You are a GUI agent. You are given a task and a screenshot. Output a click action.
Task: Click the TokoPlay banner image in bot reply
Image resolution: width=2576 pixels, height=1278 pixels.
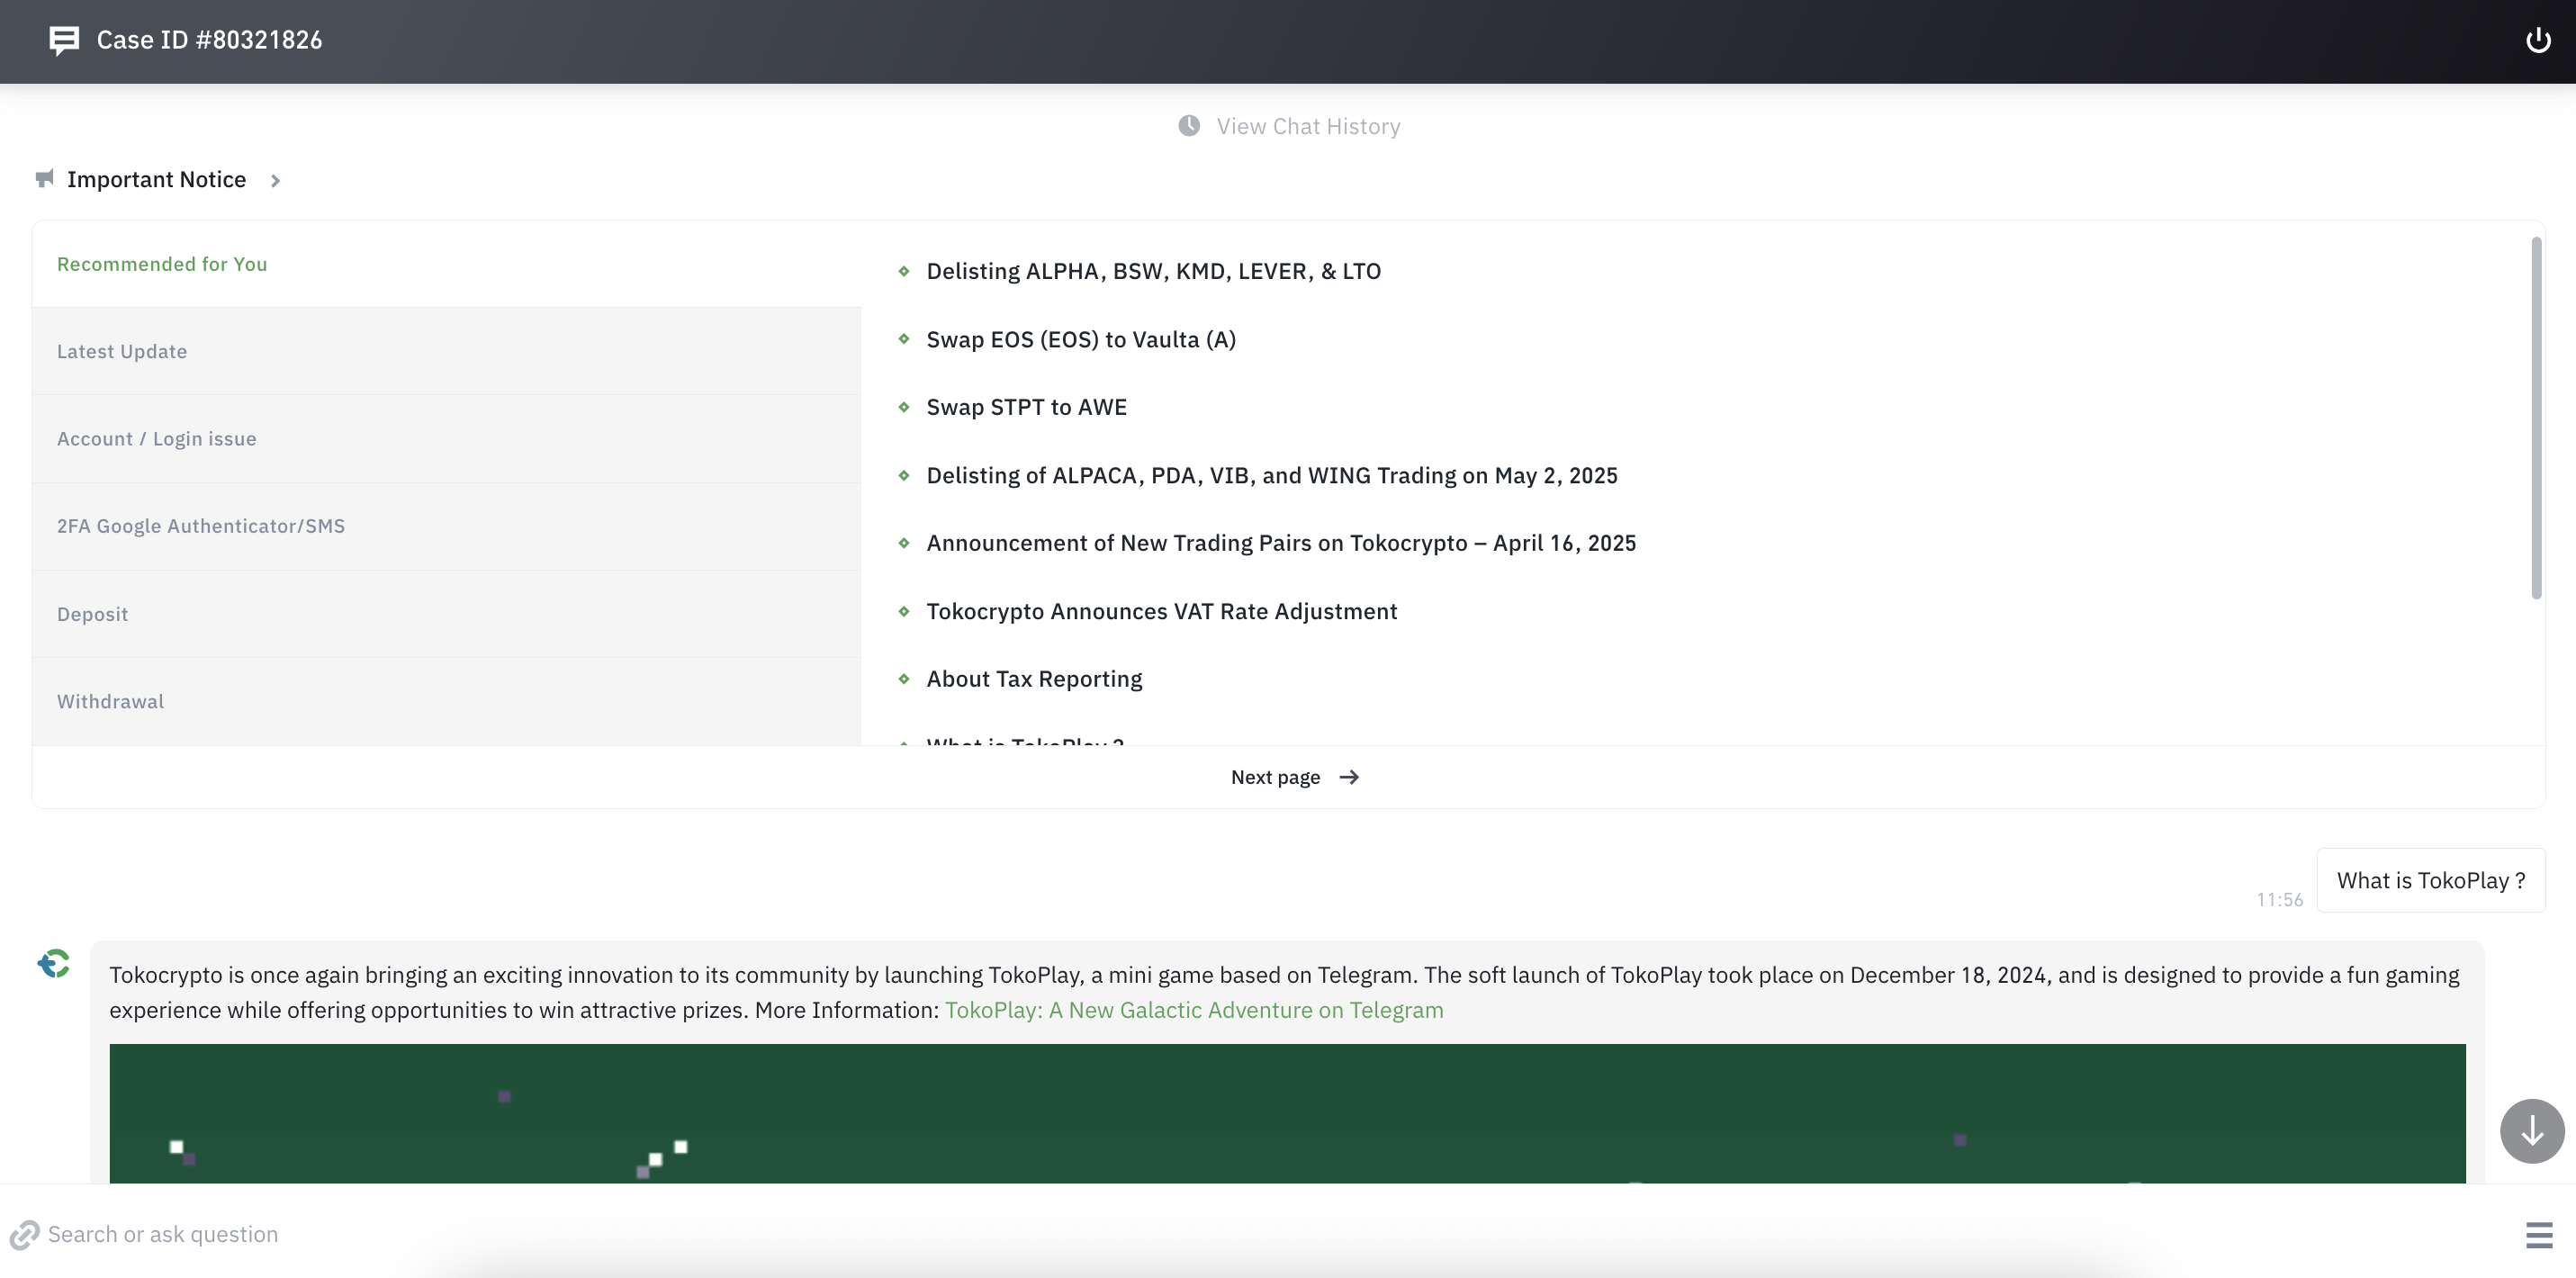click(x=1287, y=1113)
